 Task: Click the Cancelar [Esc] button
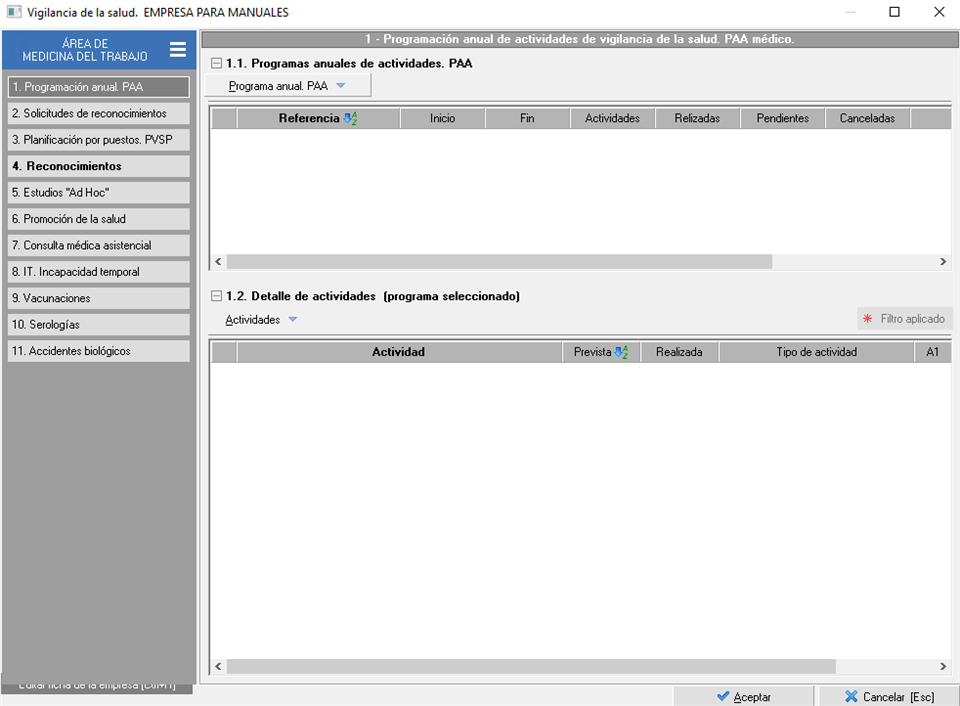pos(888,696)
